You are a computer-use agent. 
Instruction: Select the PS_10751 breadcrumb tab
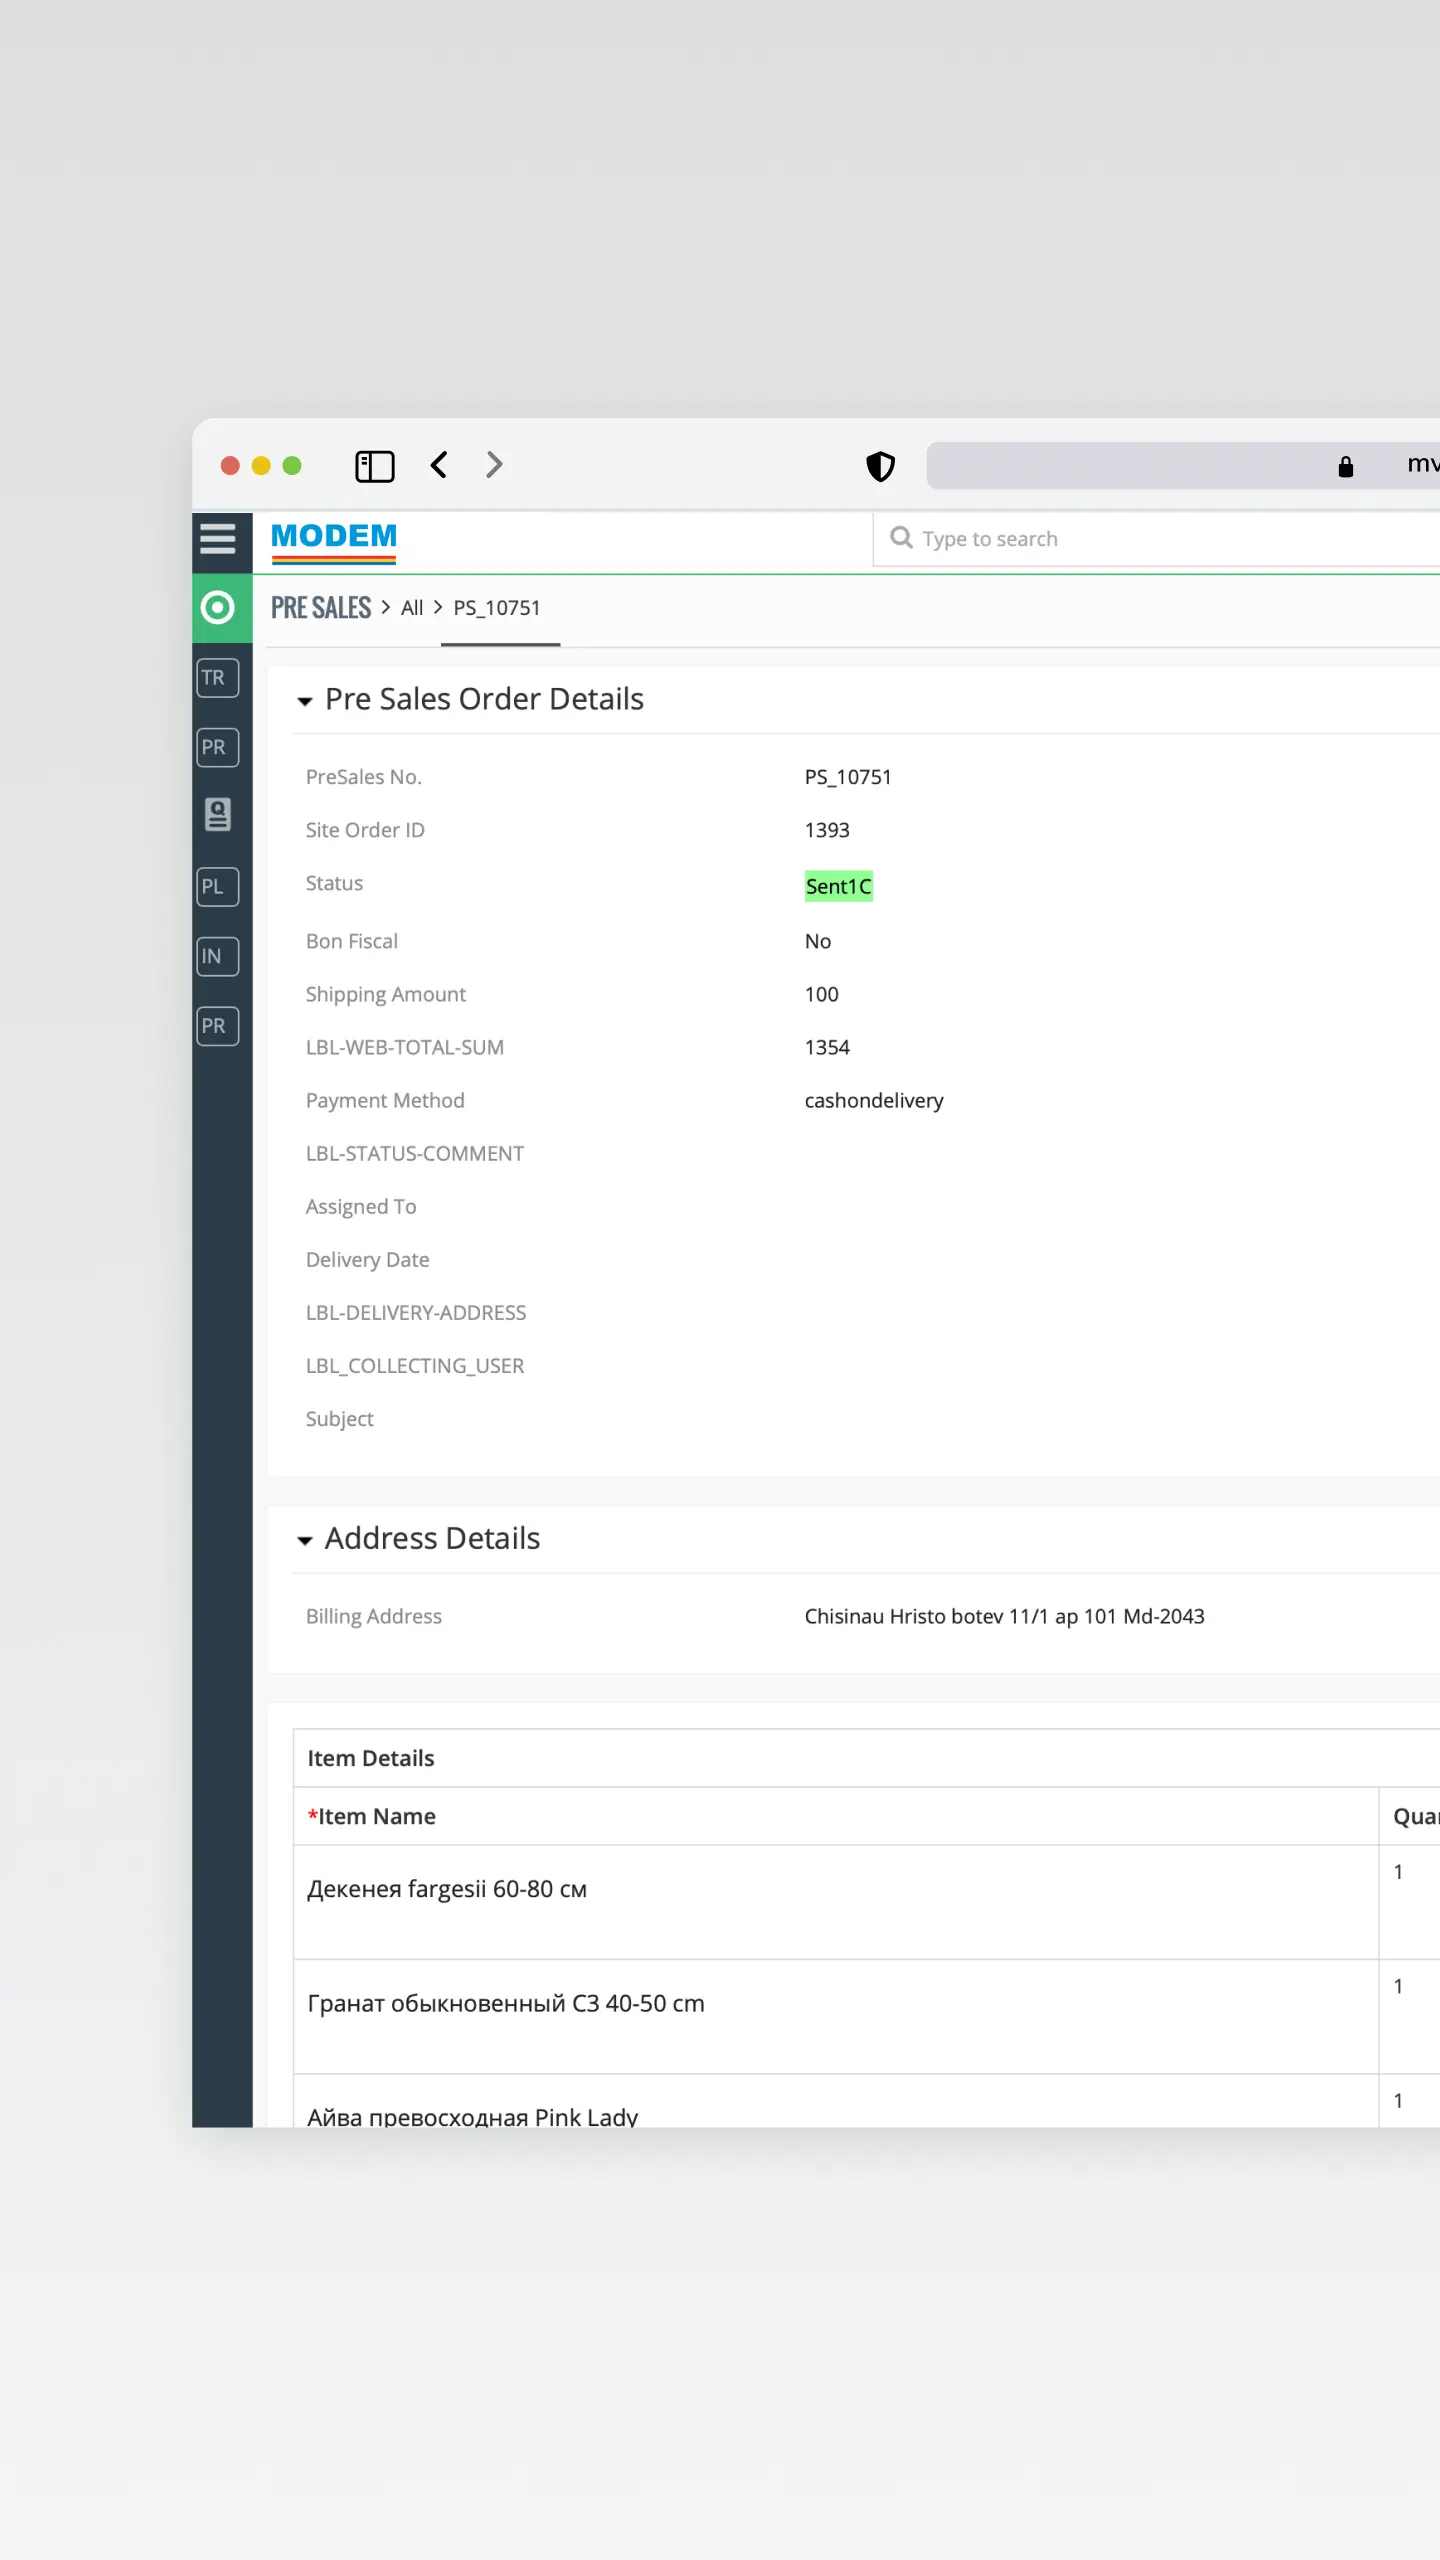click(x=497, y=608)
